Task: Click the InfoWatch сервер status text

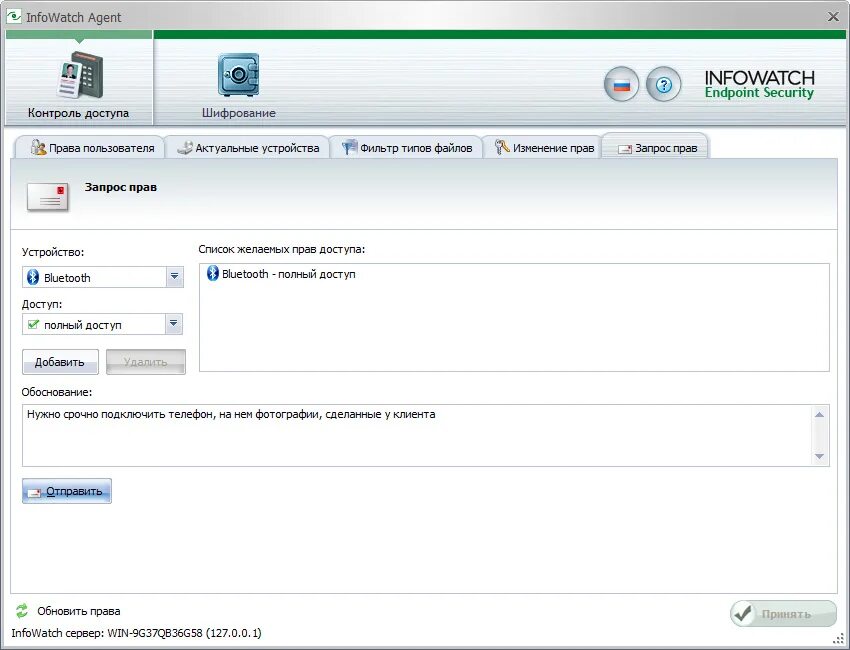Action: coord(136,633)
